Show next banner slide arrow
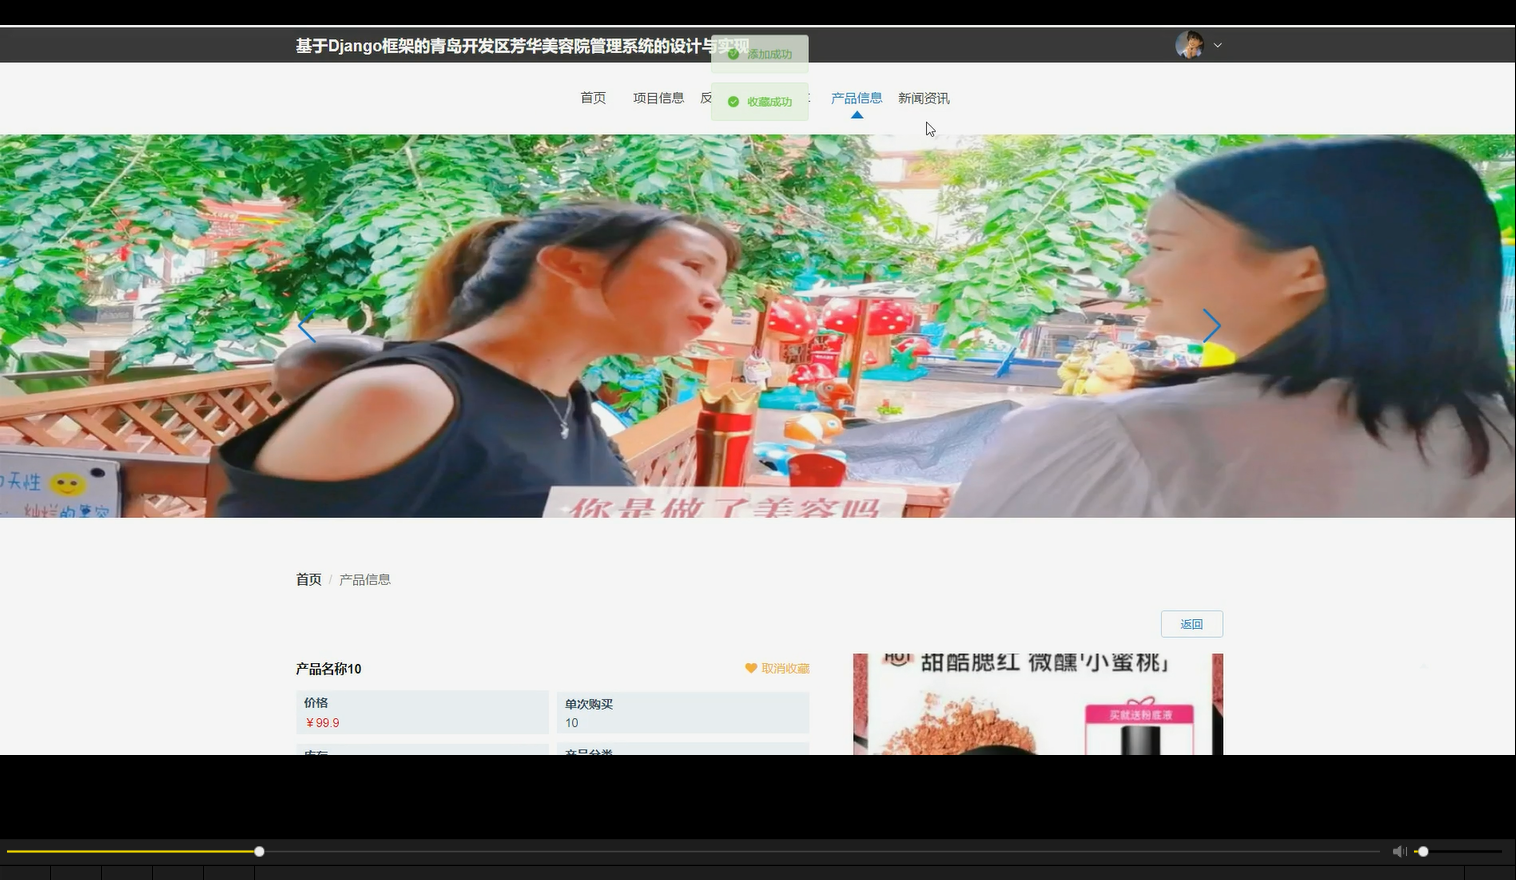Viewport: 1516px width, 880px height. [x=1211, y=326]
